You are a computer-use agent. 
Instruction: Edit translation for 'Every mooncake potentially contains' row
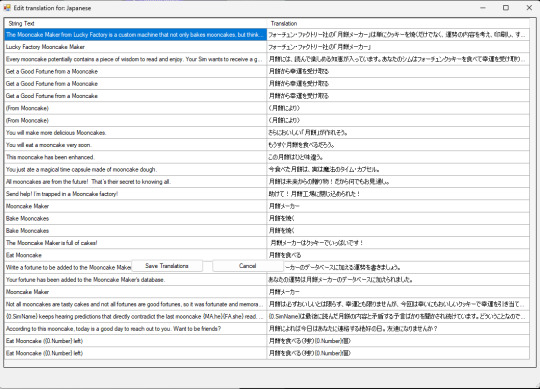pyautogui.click(x=398, y=59)
